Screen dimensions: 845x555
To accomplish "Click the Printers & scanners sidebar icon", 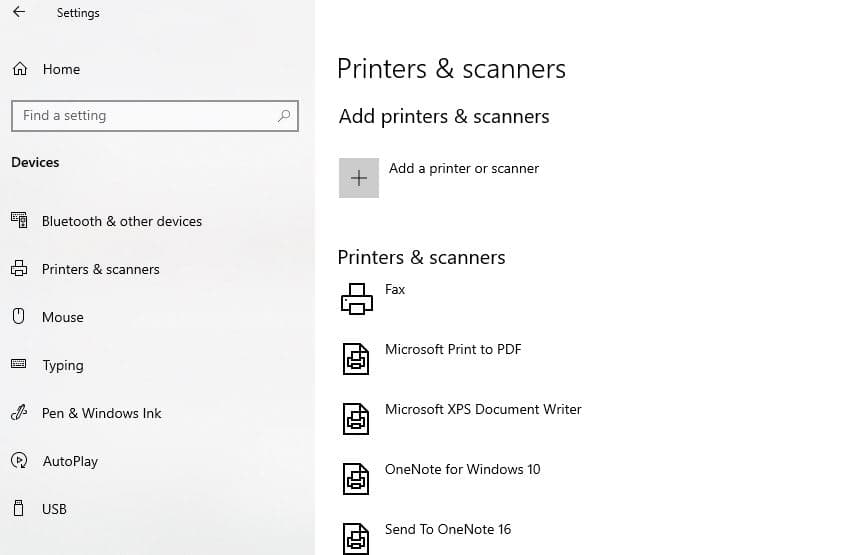I will coord(19,268).
